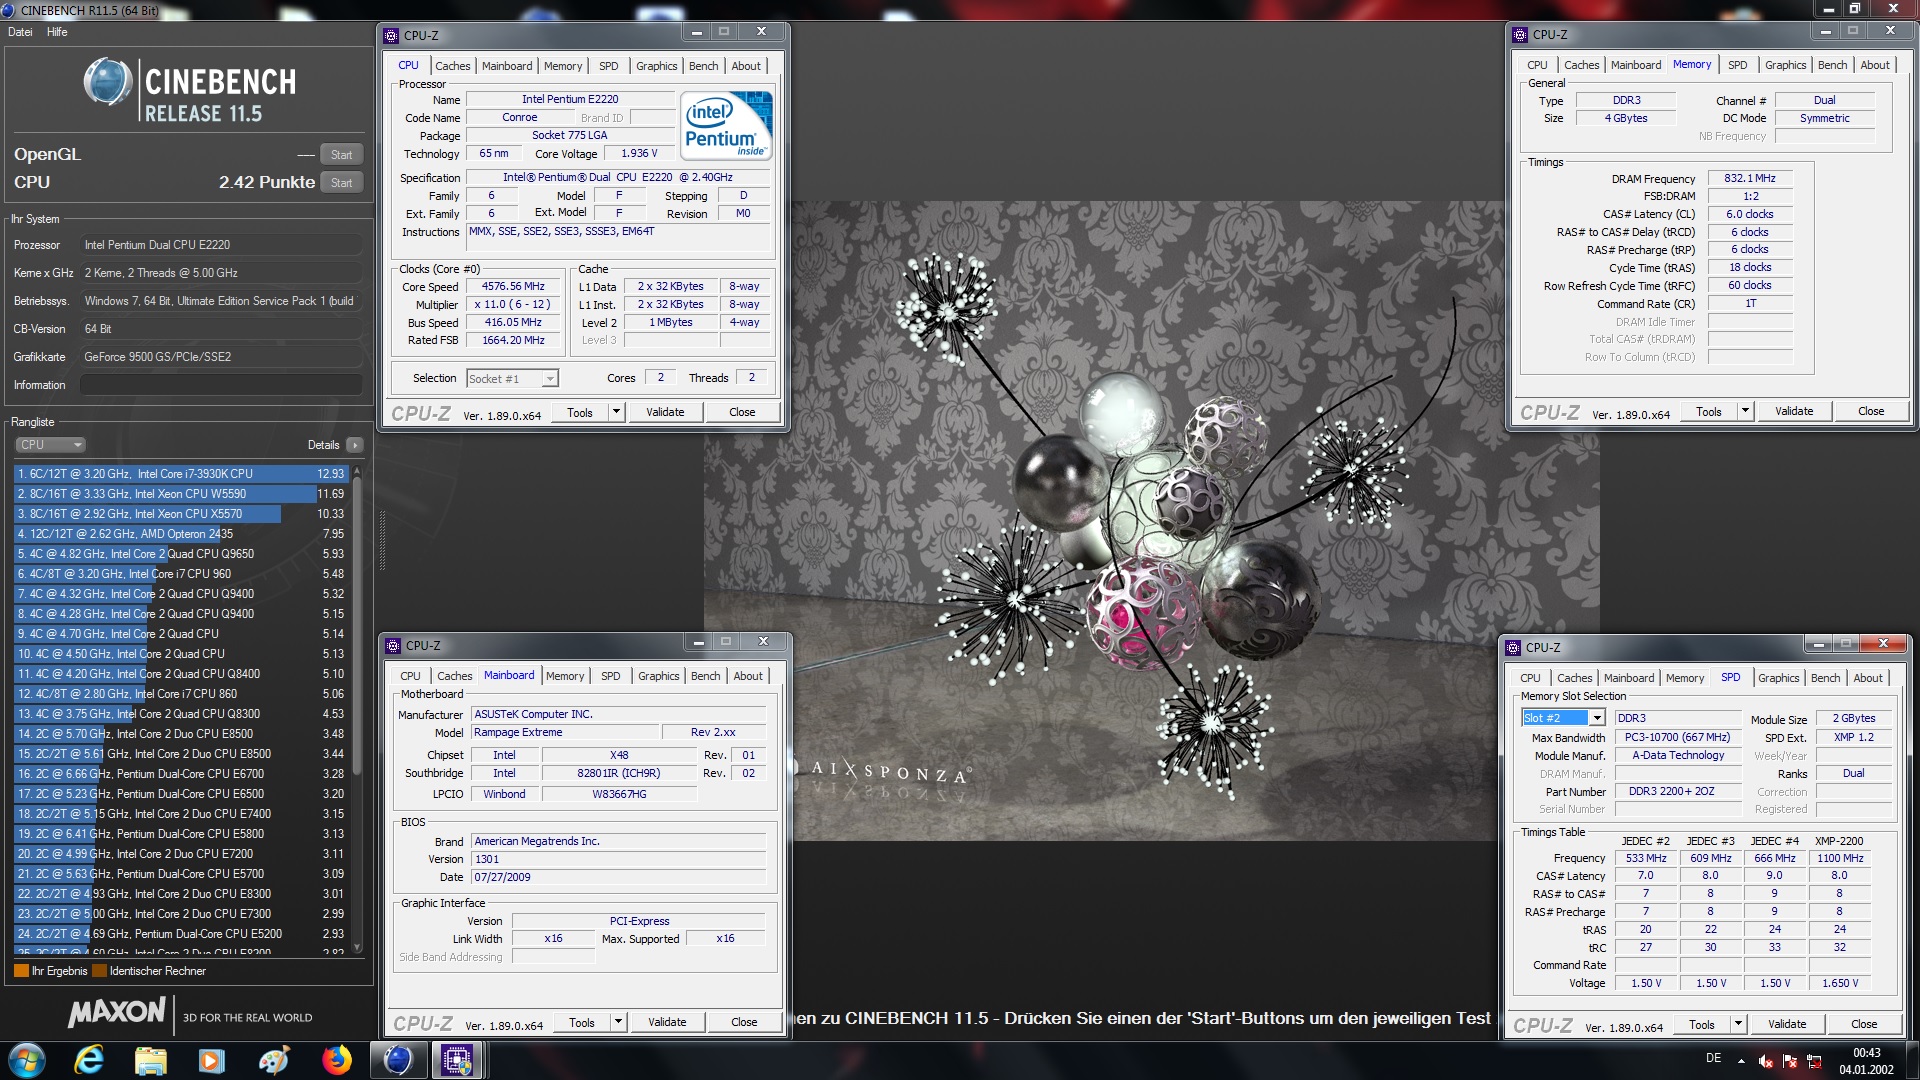Click the Identischer Rechner legend swatch
This screenshot has width=1920, height=1080.
(x=99, y=971)
